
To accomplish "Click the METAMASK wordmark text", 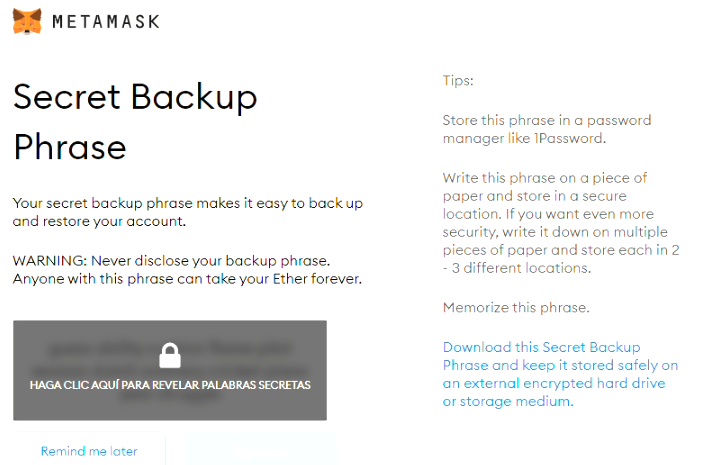I will point(105,22).
